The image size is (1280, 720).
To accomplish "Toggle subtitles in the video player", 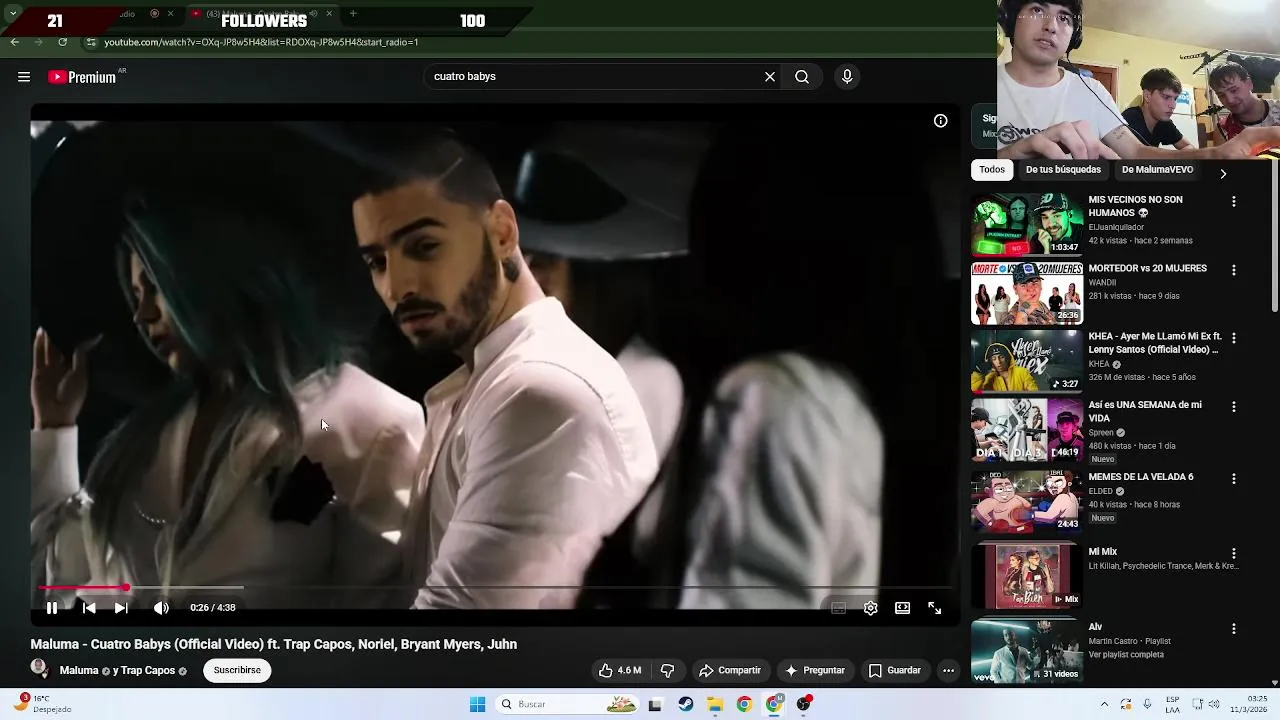I will (839, 608).
